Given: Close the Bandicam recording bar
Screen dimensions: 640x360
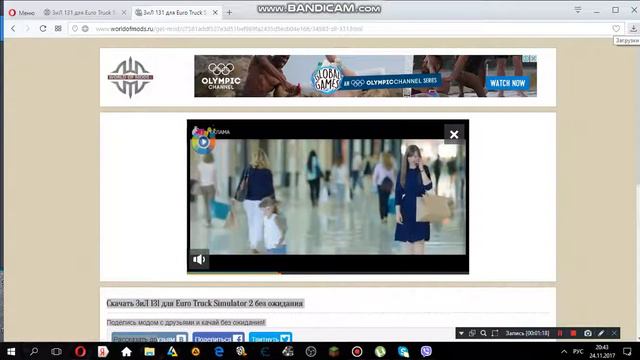Looking at the screenshot, I should (614, 333).
